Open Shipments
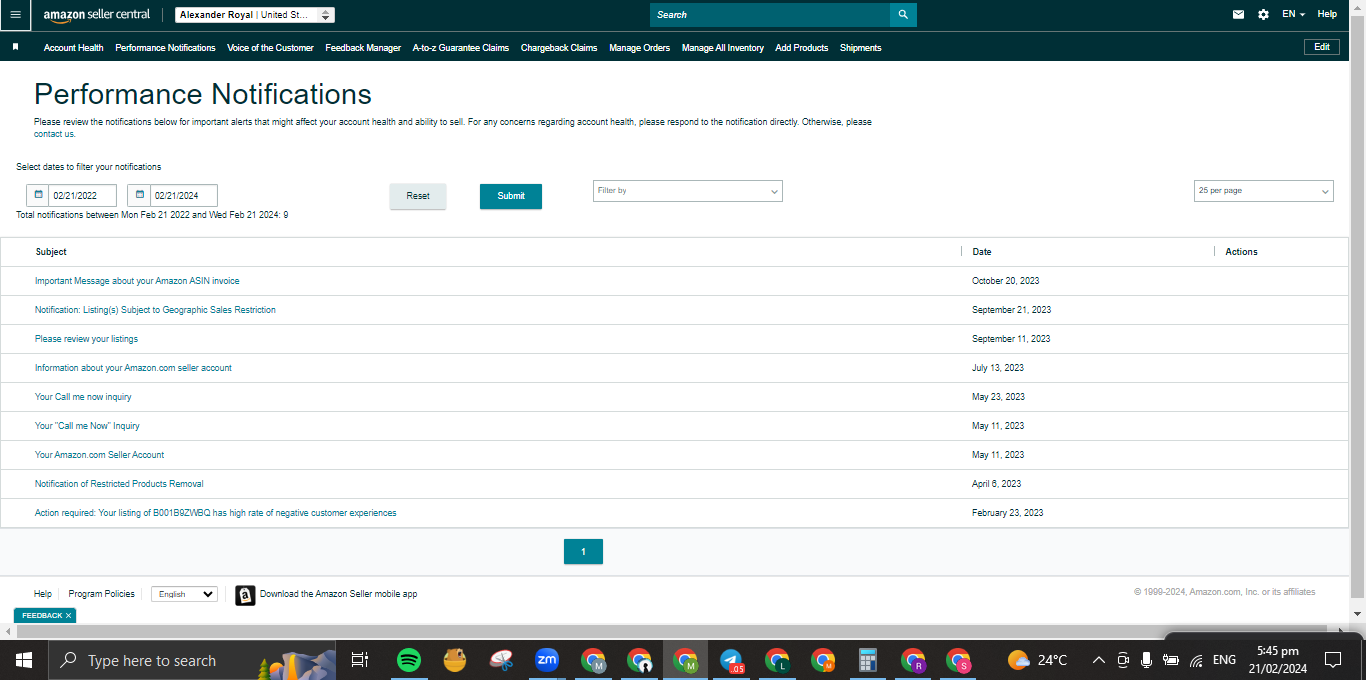 point(861,48)
